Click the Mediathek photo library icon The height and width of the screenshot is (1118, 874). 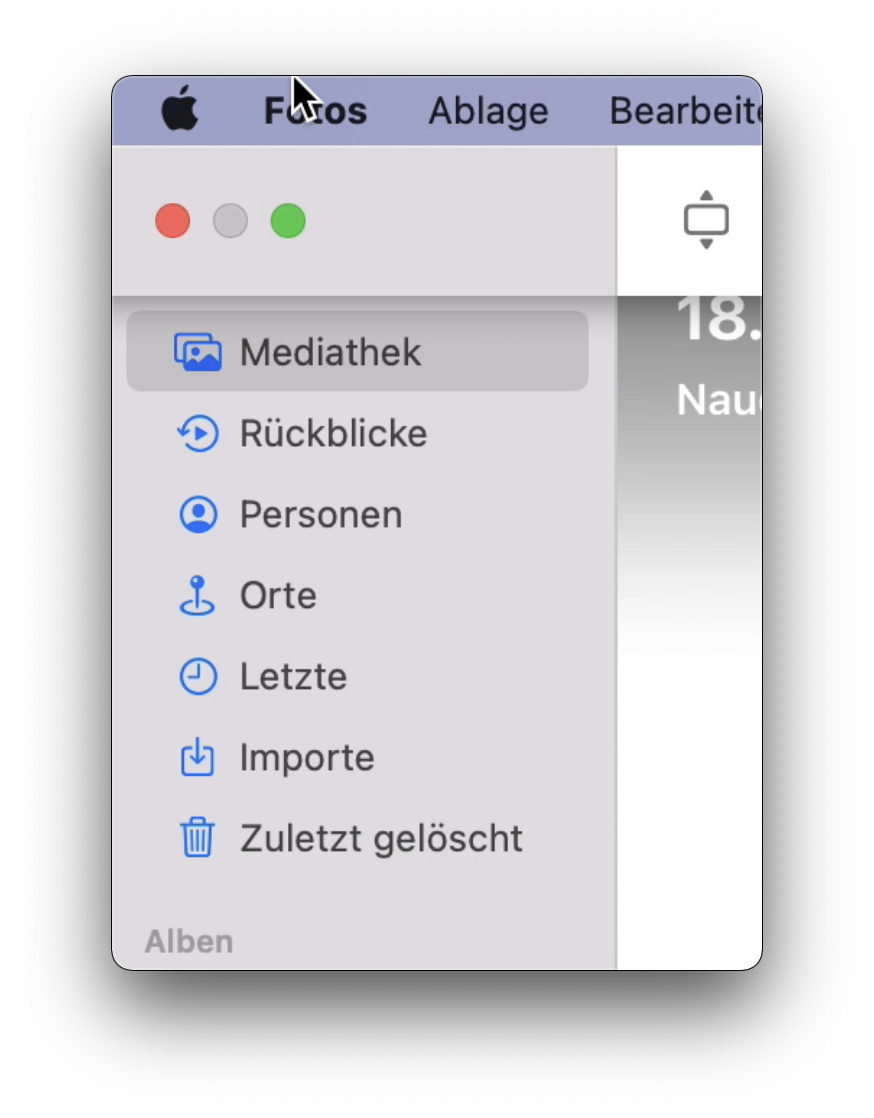[x=197, y=352]
